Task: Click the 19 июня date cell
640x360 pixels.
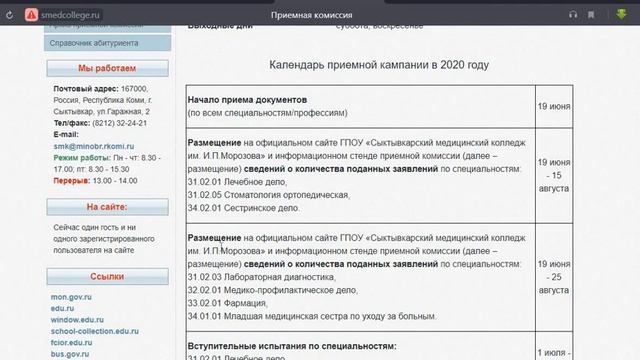Action: pos(554,106)
